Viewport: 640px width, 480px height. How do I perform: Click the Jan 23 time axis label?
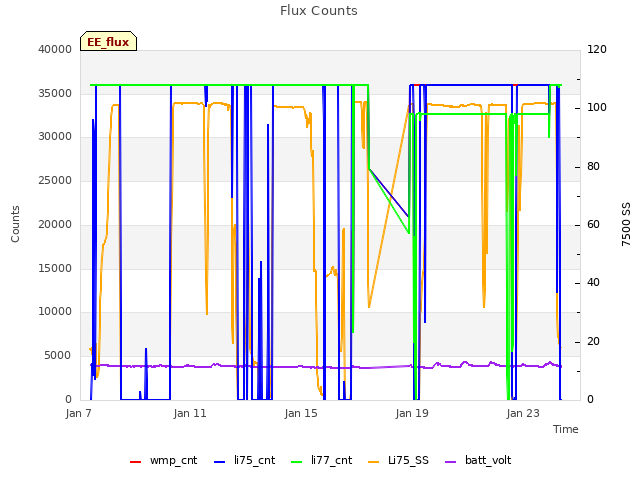(523, 413)
